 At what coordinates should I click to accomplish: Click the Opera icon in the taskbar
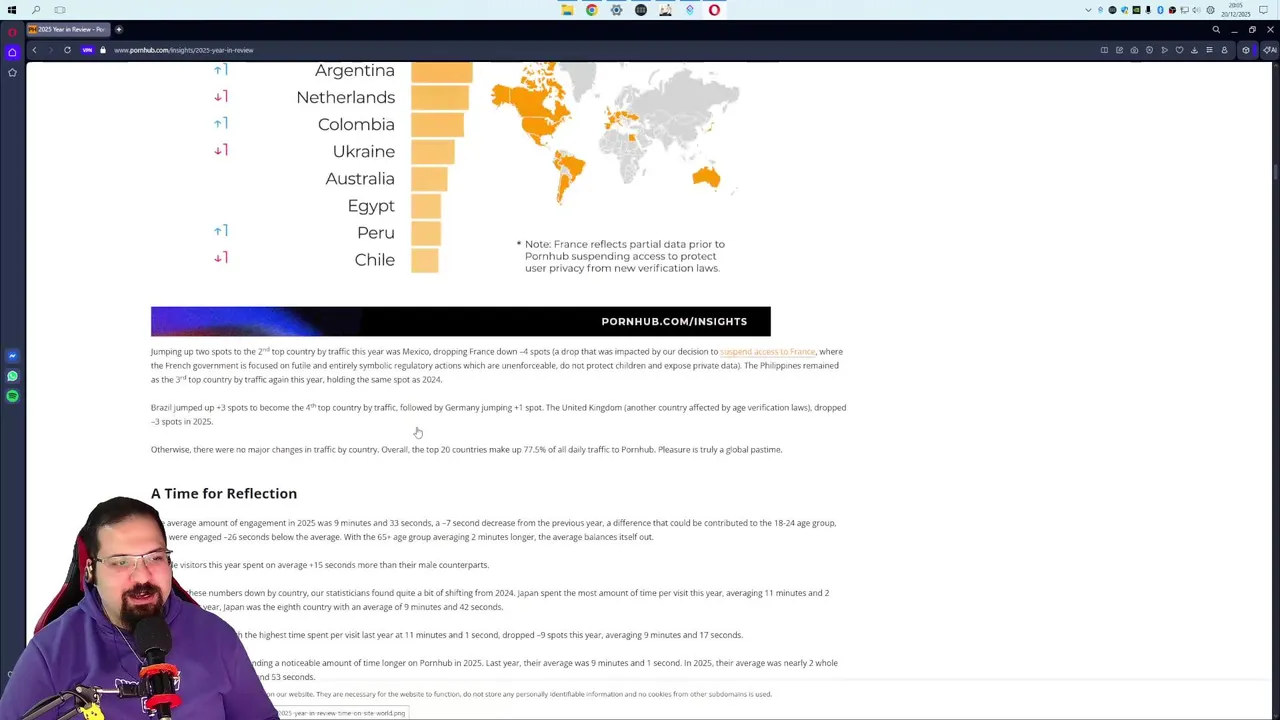(714, 10)
